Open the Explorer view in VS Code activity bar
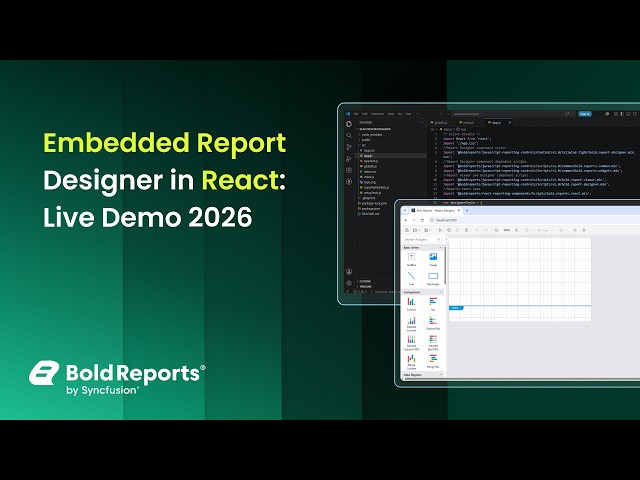Viewport: 640px width, 480px height. click(x=349, y=124)
